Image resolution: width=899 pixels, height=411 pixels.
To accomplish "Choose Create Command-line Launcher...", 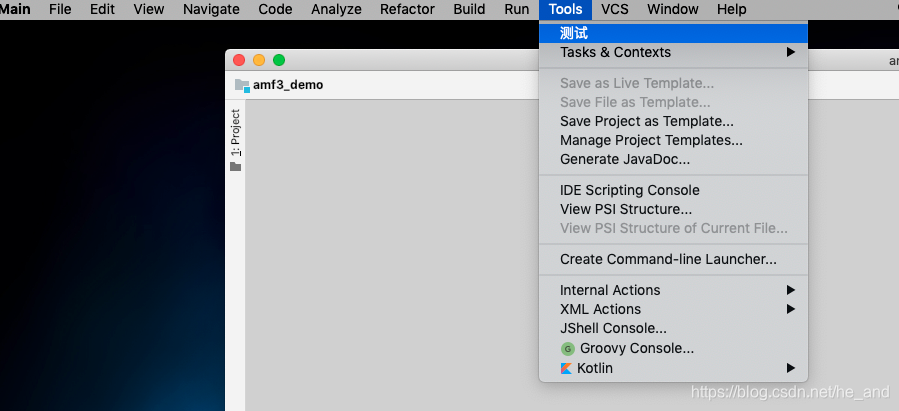I will (x=673, y=259).
